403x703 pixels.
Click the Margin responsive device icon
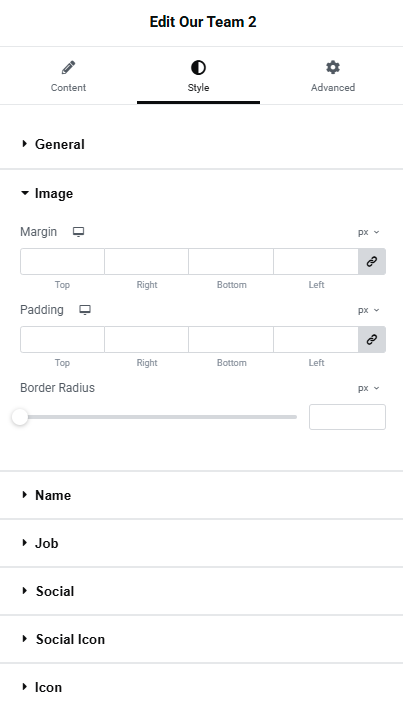[78, 232]
